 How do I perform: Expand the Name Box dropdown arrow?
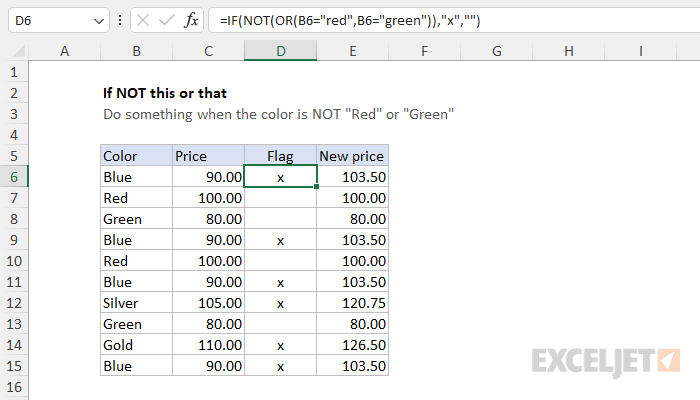(99, 21)
